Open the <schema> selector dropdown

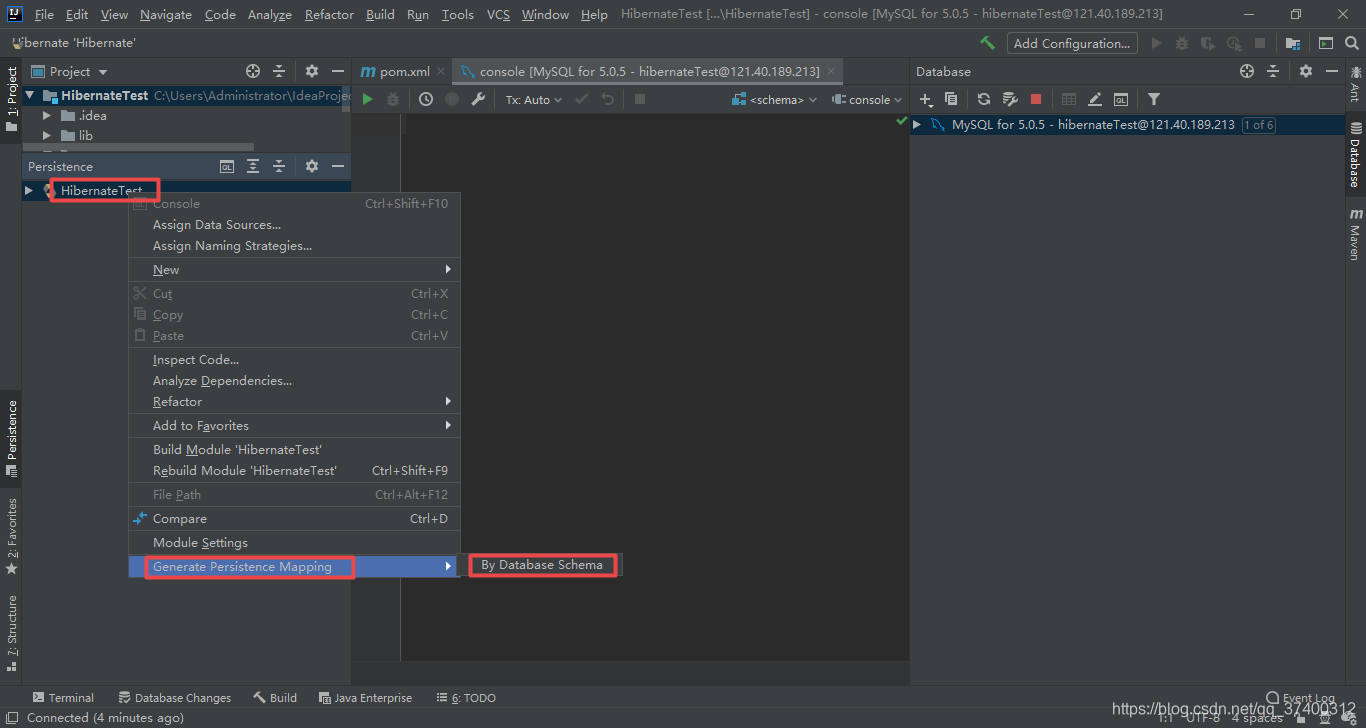[x=774, y=100]
